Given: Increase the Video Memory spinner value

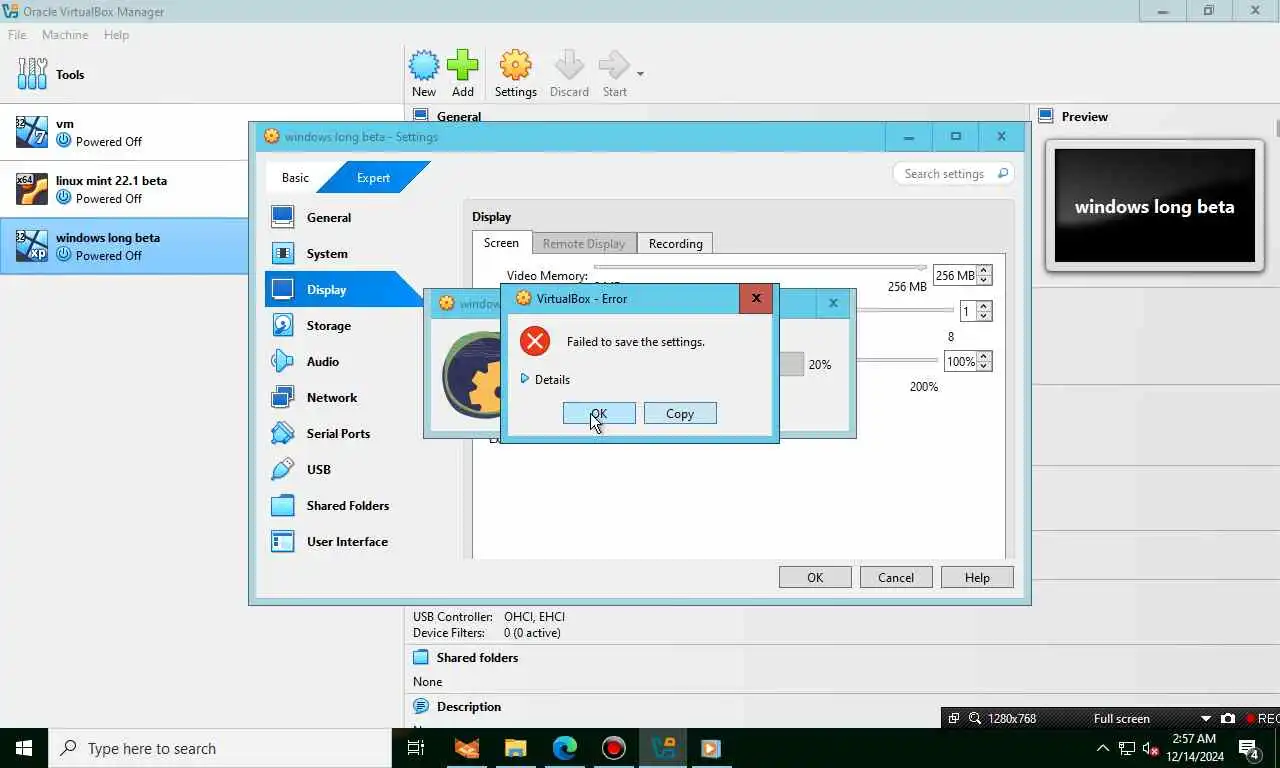Looking at the screenshot, I should coord(984,270).
